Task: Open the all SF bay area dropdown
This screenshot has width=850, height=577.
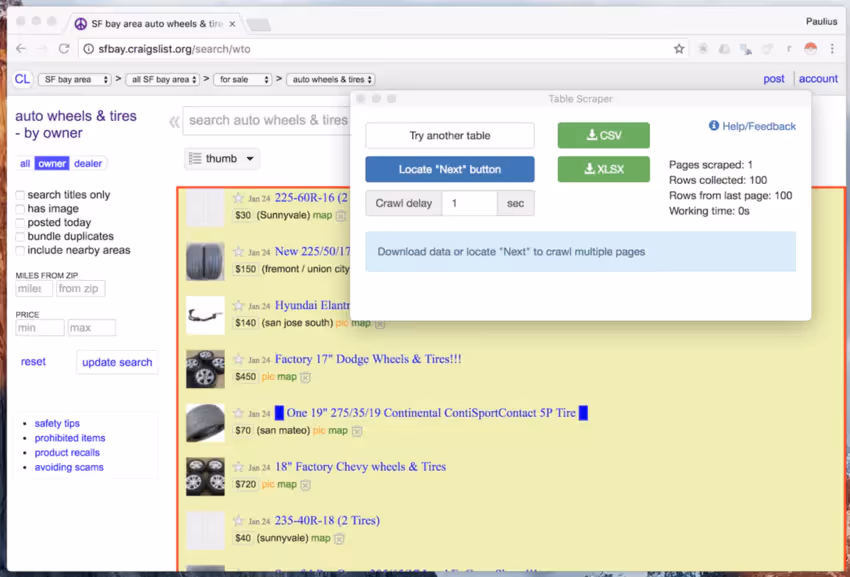Action: (x=162, y=79)
